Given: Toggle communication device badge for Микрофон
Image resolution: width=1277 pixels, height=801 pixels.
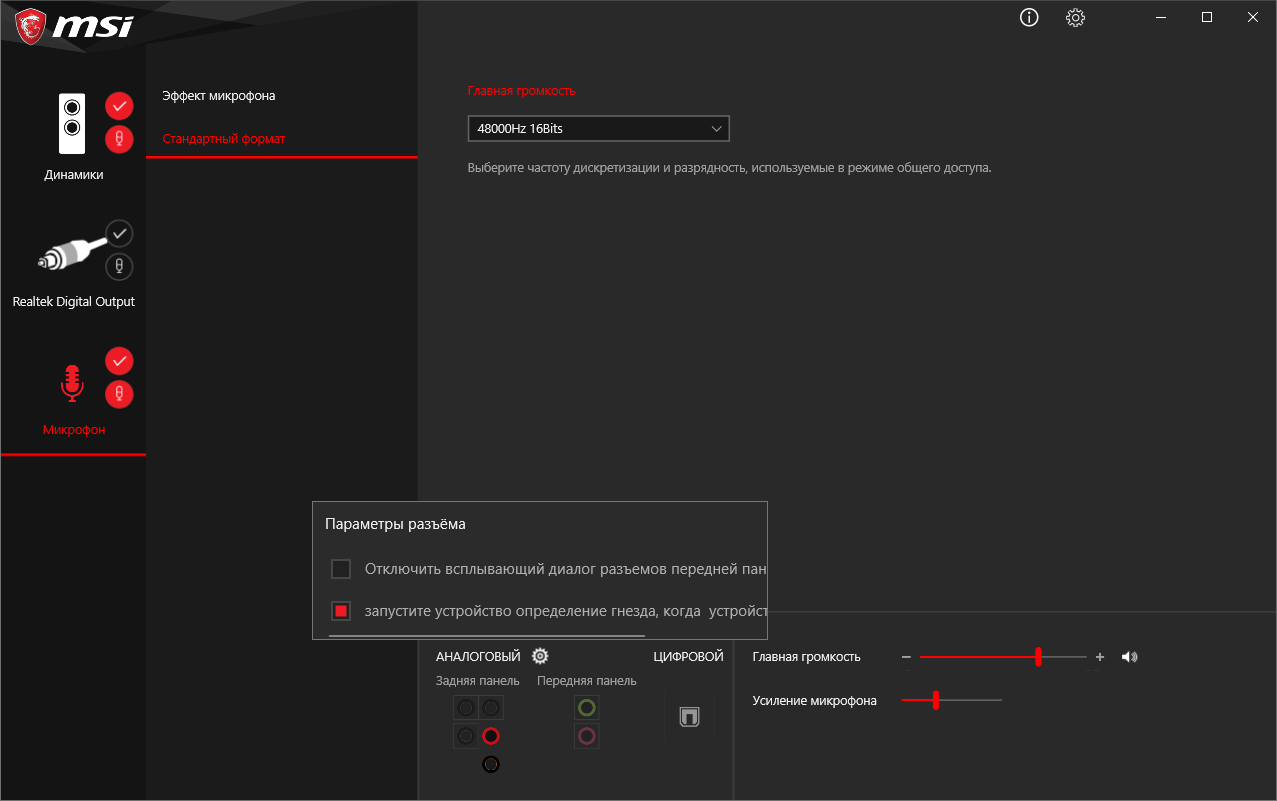Looking at the screenshot, I should click(119, 394).
